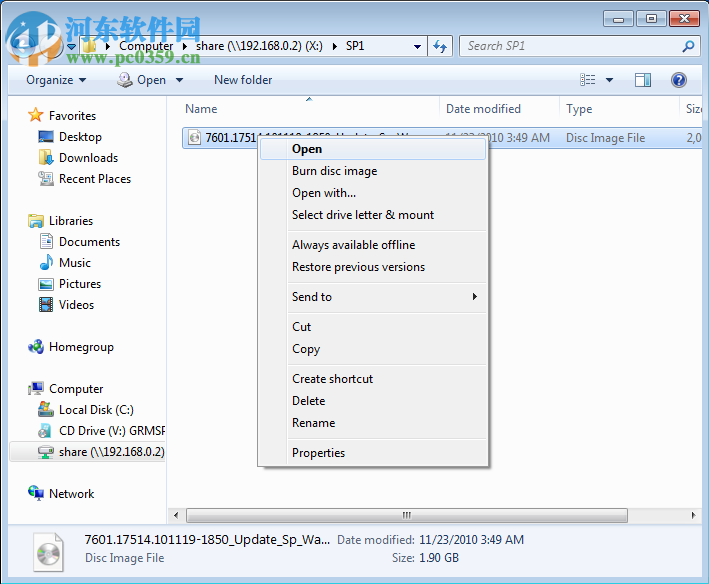The width and height of the screenshot is (709, 584).
Task: Click the Desktop icon in Favorites
Action: tap(46, 137)
